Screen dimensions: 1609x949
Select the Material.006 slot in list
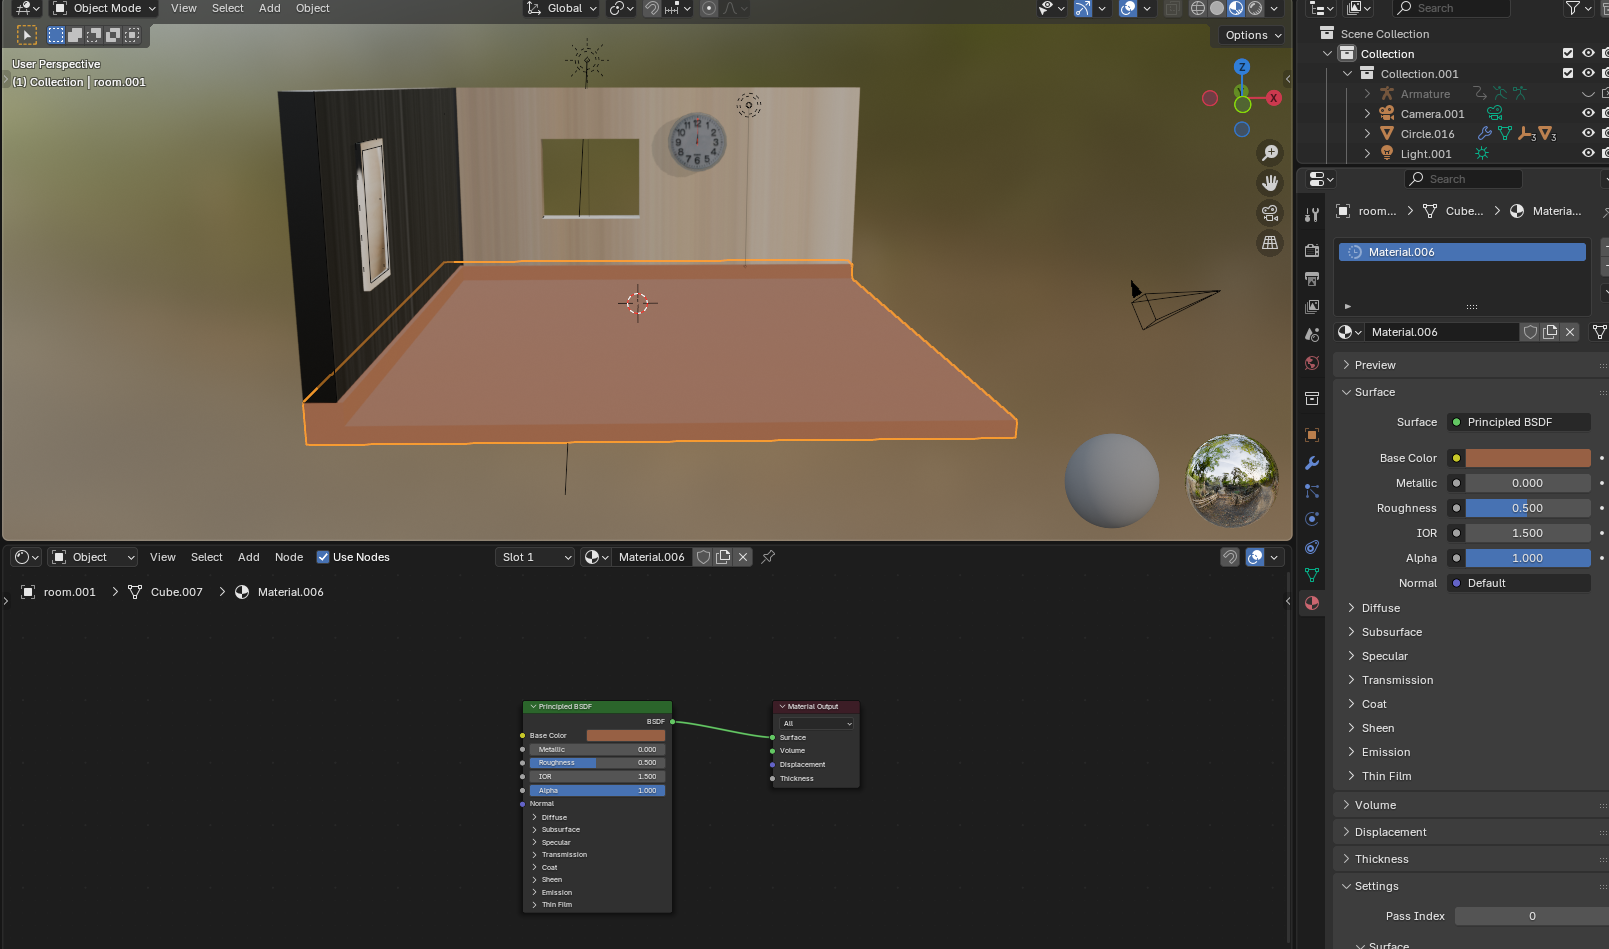[x=1462, y=252]
